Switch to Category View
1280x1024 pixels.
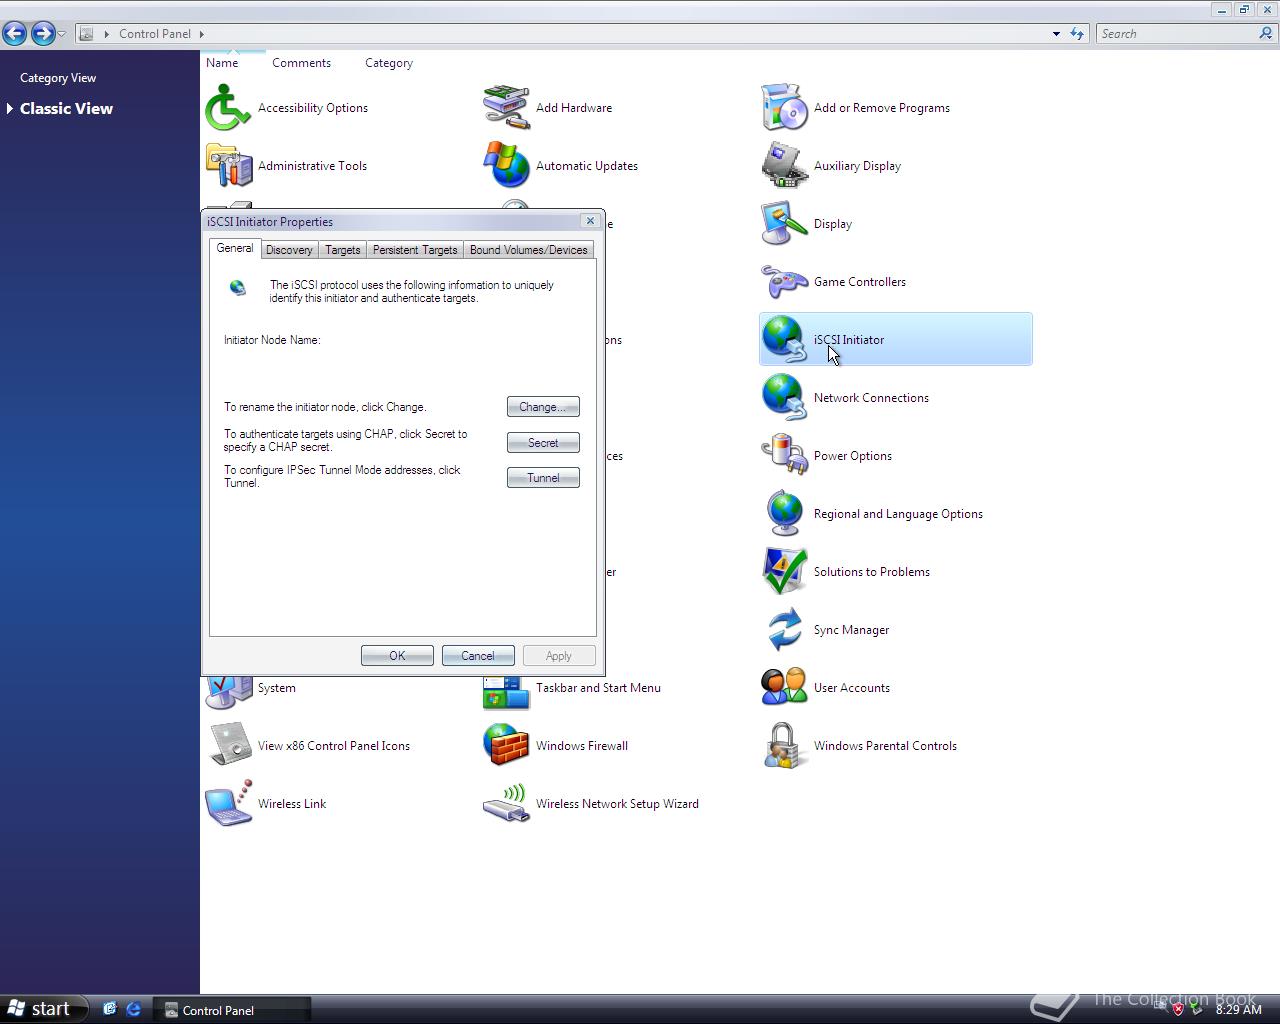[x=58, y=78]
